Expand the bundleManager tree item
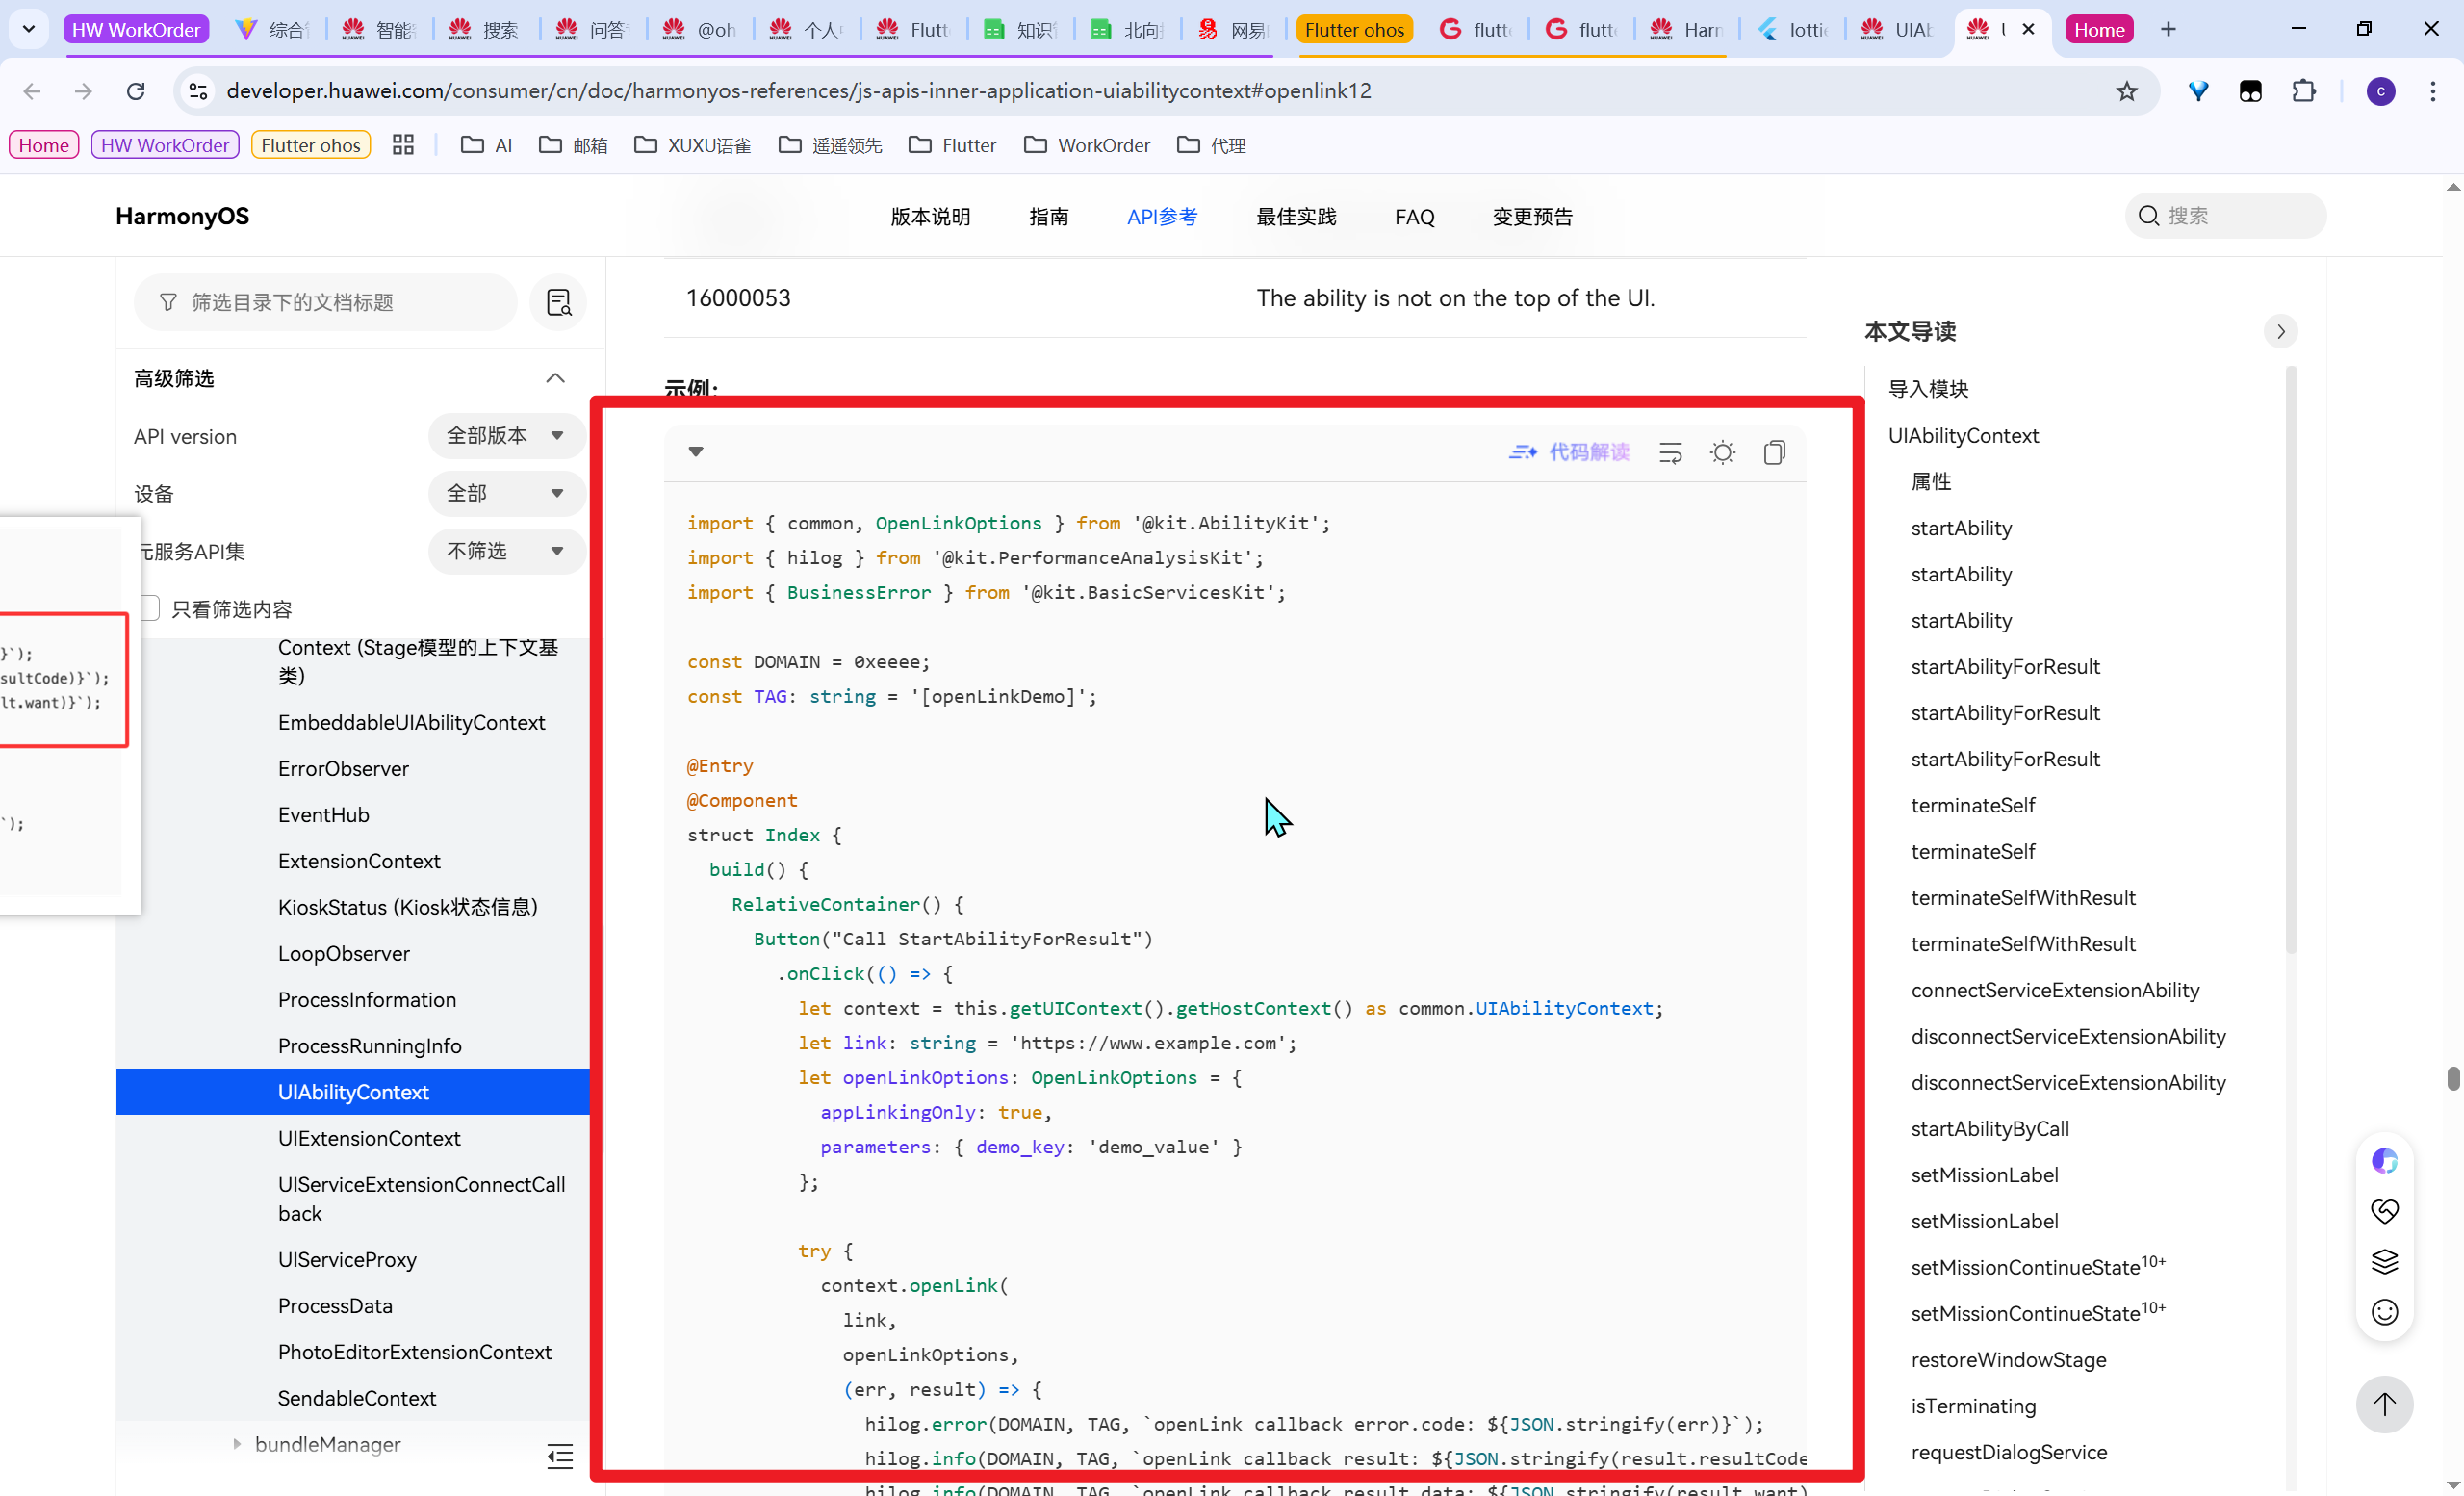 [237, 1444]
